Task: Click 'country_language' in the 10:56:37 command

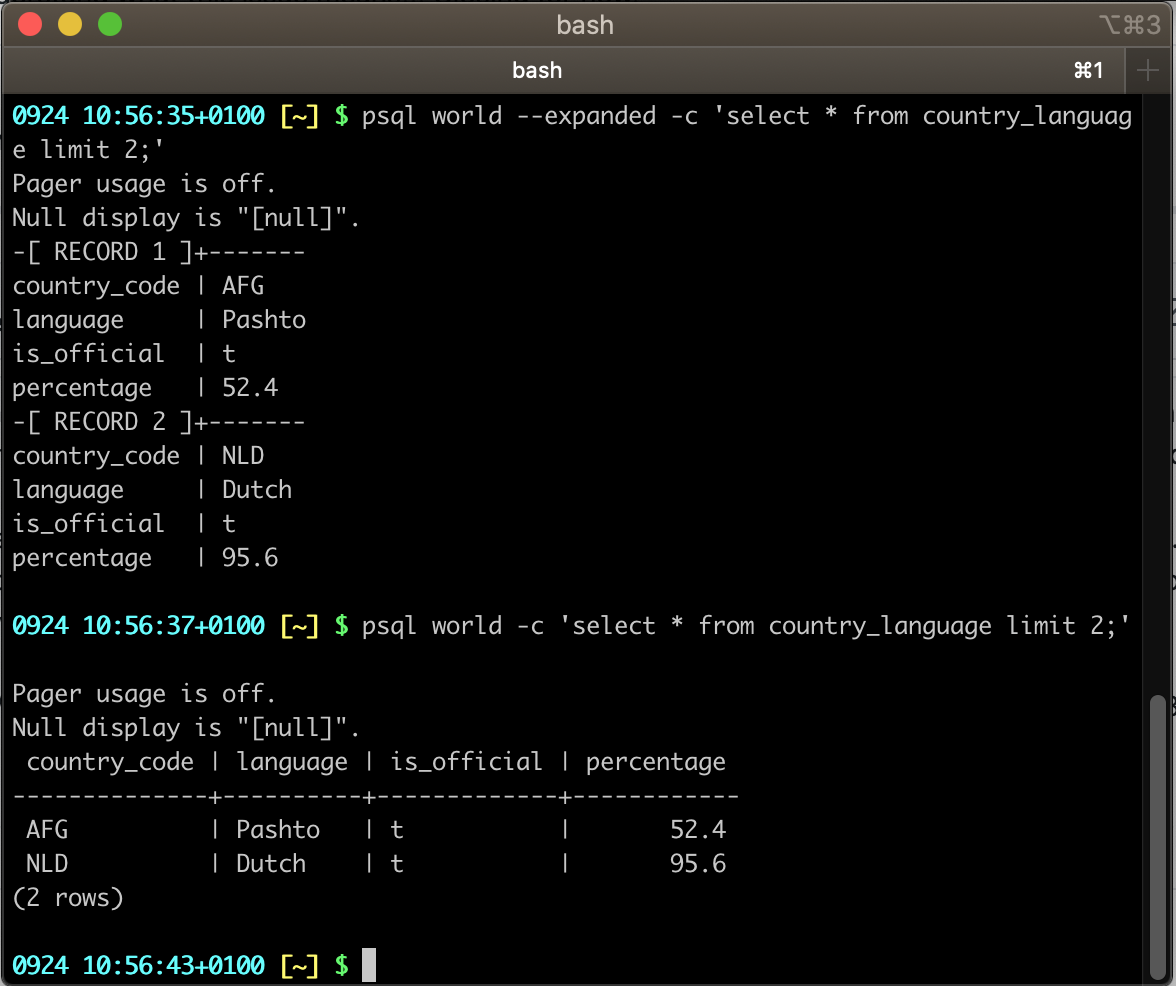Action: [880, 626]
